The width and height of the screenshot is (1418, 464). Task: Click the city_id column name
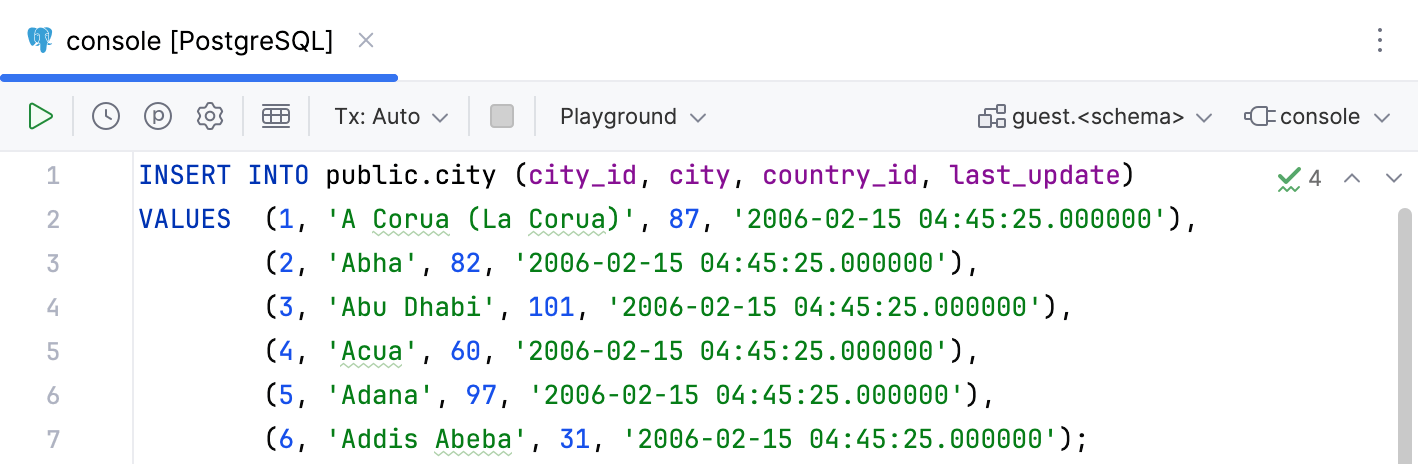[x=583, y=177]
